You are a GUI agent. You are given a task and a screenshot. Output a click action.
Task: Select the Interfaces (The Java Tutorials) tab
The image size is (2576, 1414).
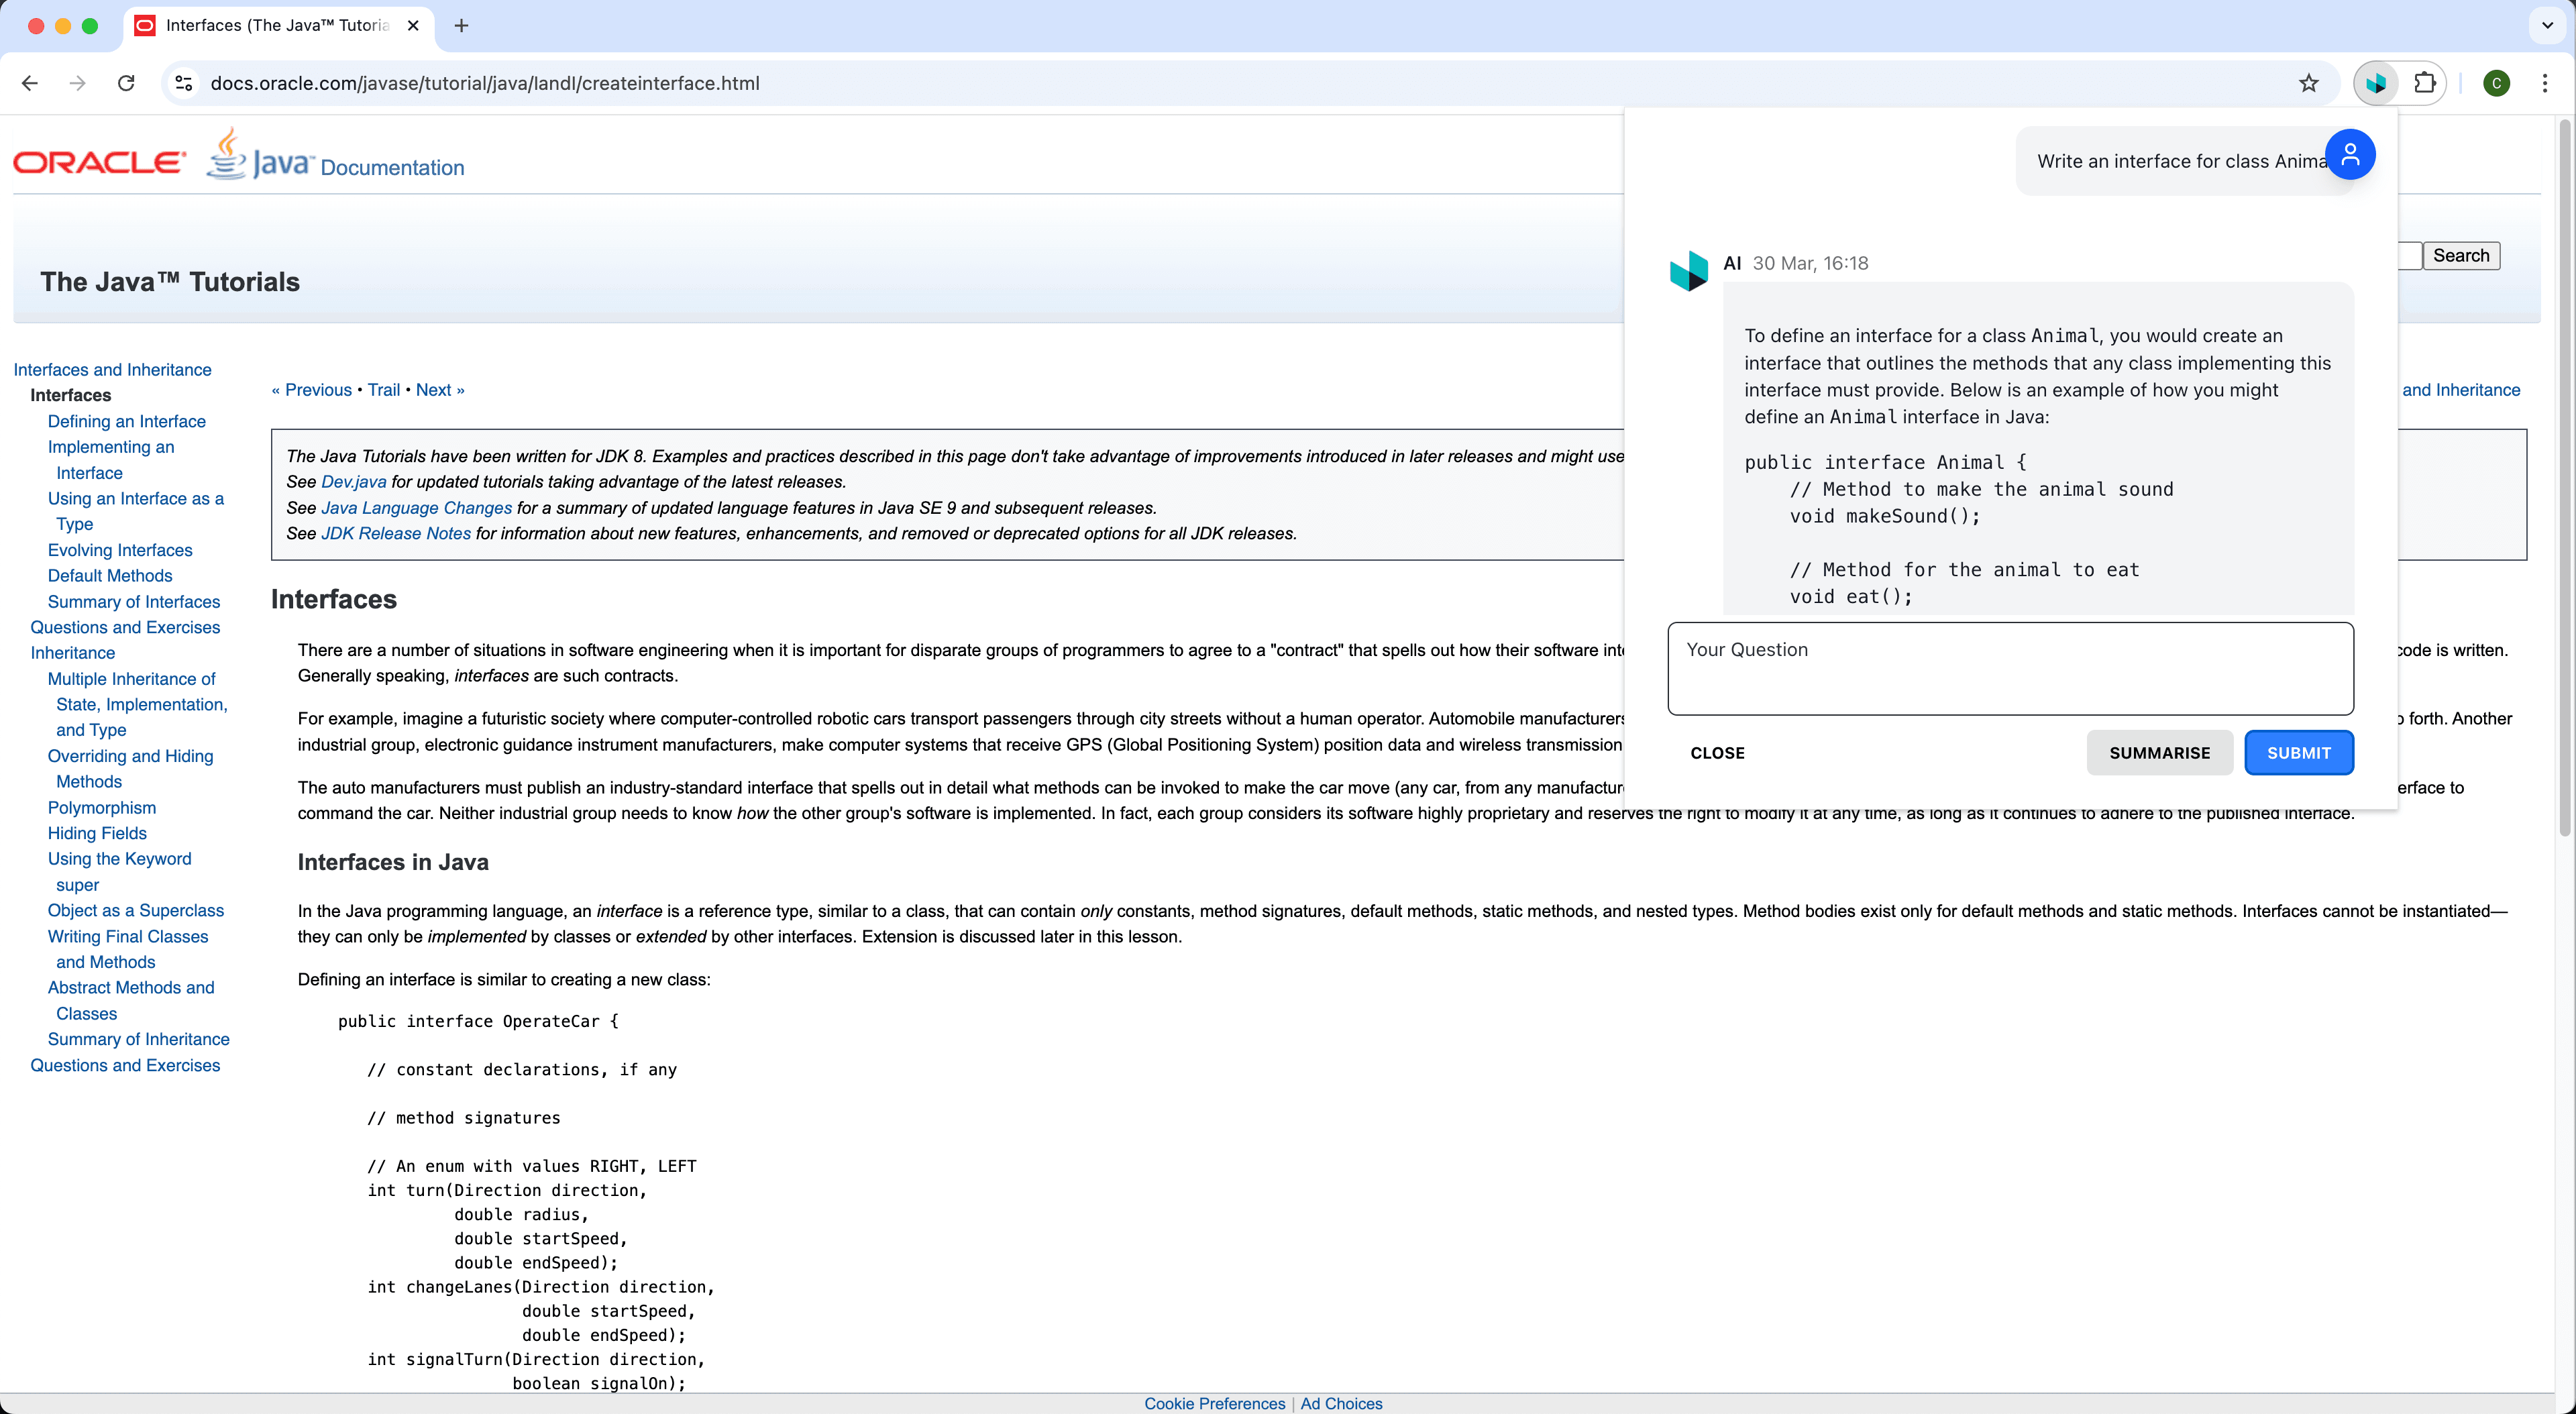coord(277,26)
